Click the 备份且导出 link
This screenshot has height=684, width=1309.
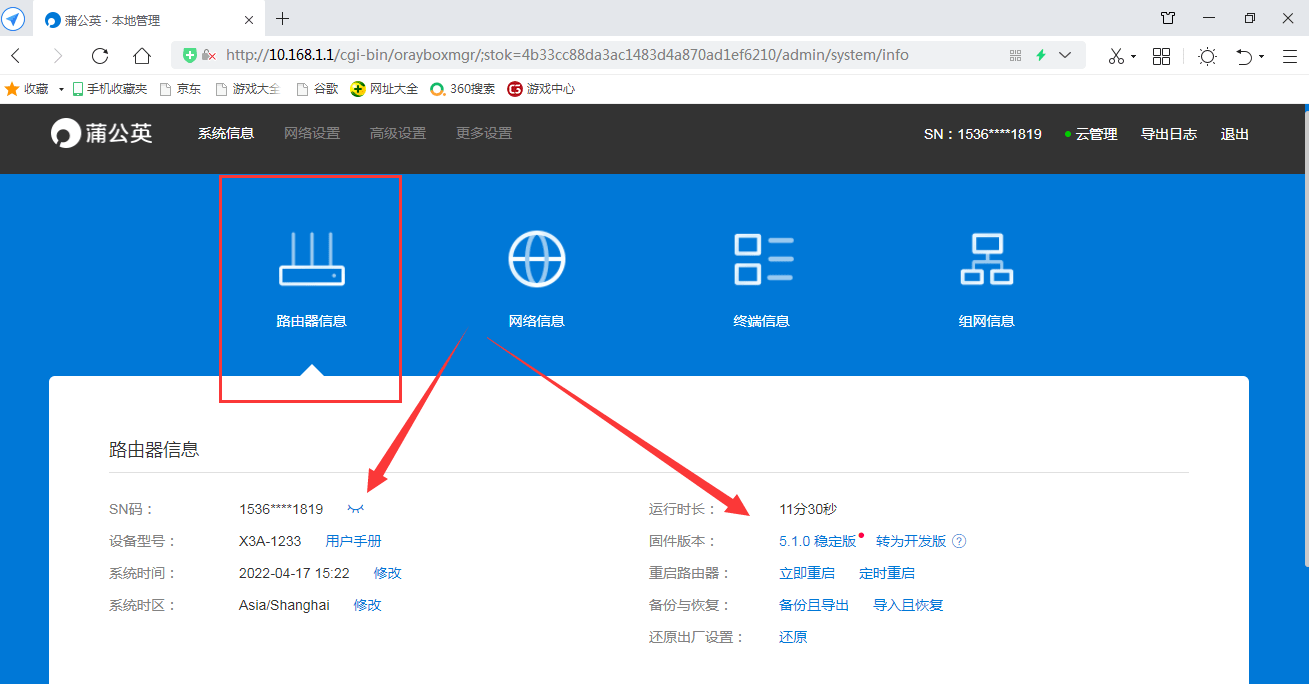point(813,606)
